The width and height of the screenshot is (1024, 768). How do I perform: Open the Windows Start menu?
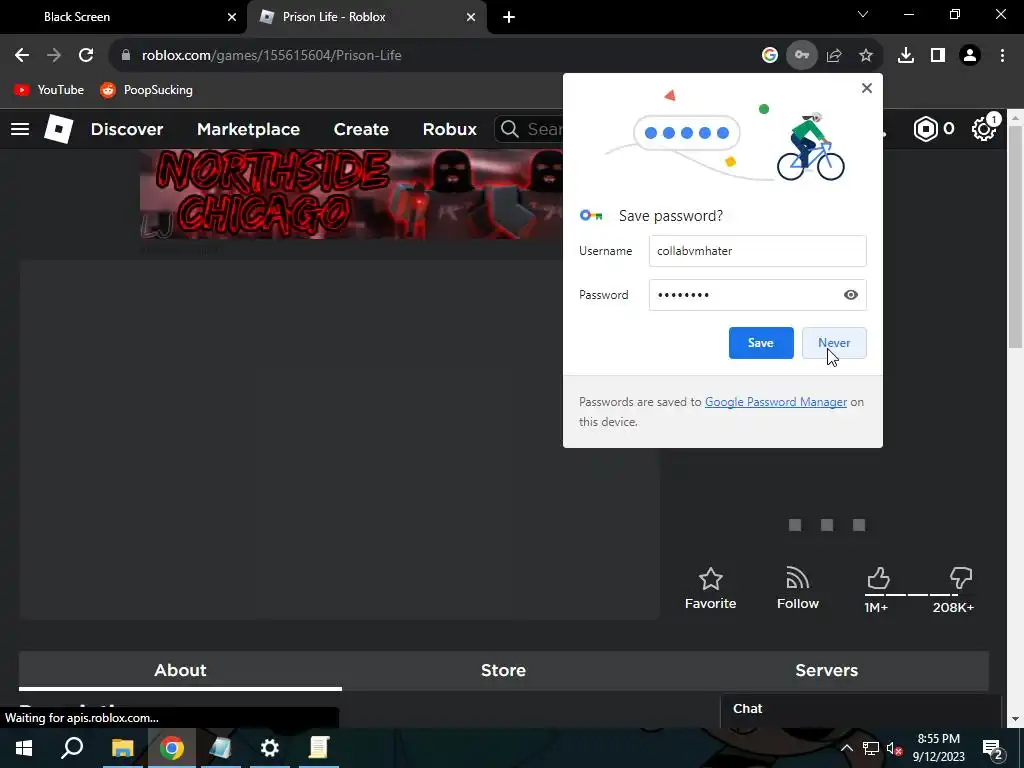[24, 748]
